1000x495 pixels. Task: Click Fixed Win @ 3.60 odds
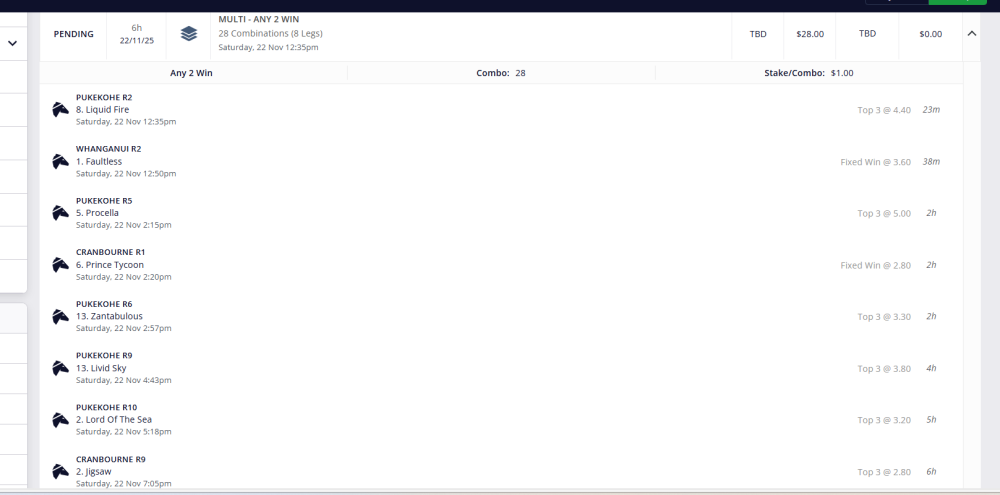point(875,162)
